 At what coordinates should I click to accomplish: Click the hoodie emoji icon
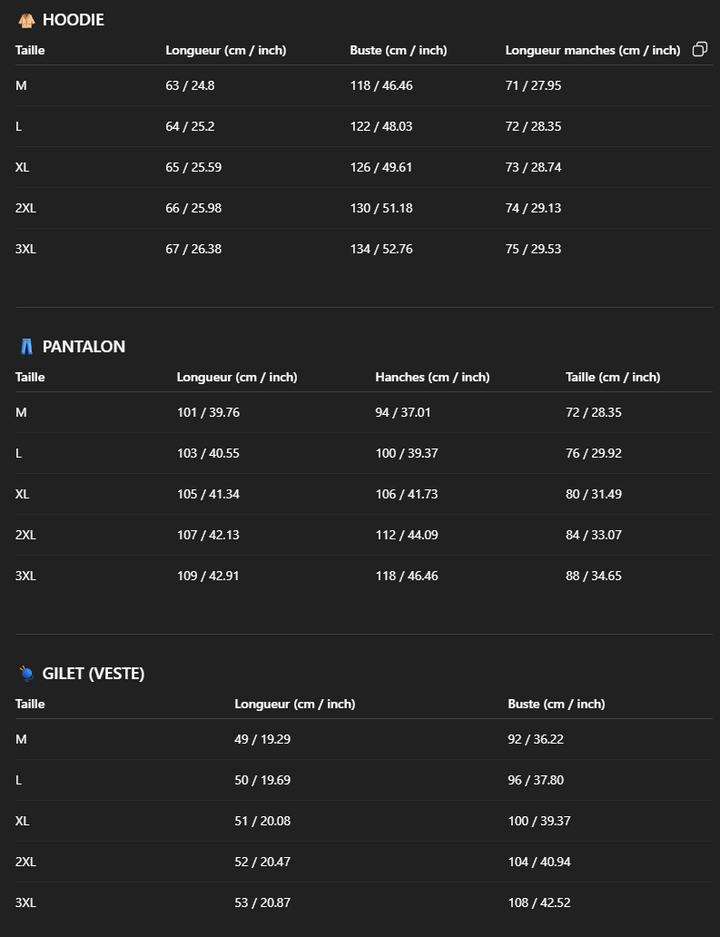pyautogui.click(x=26, y=20)
